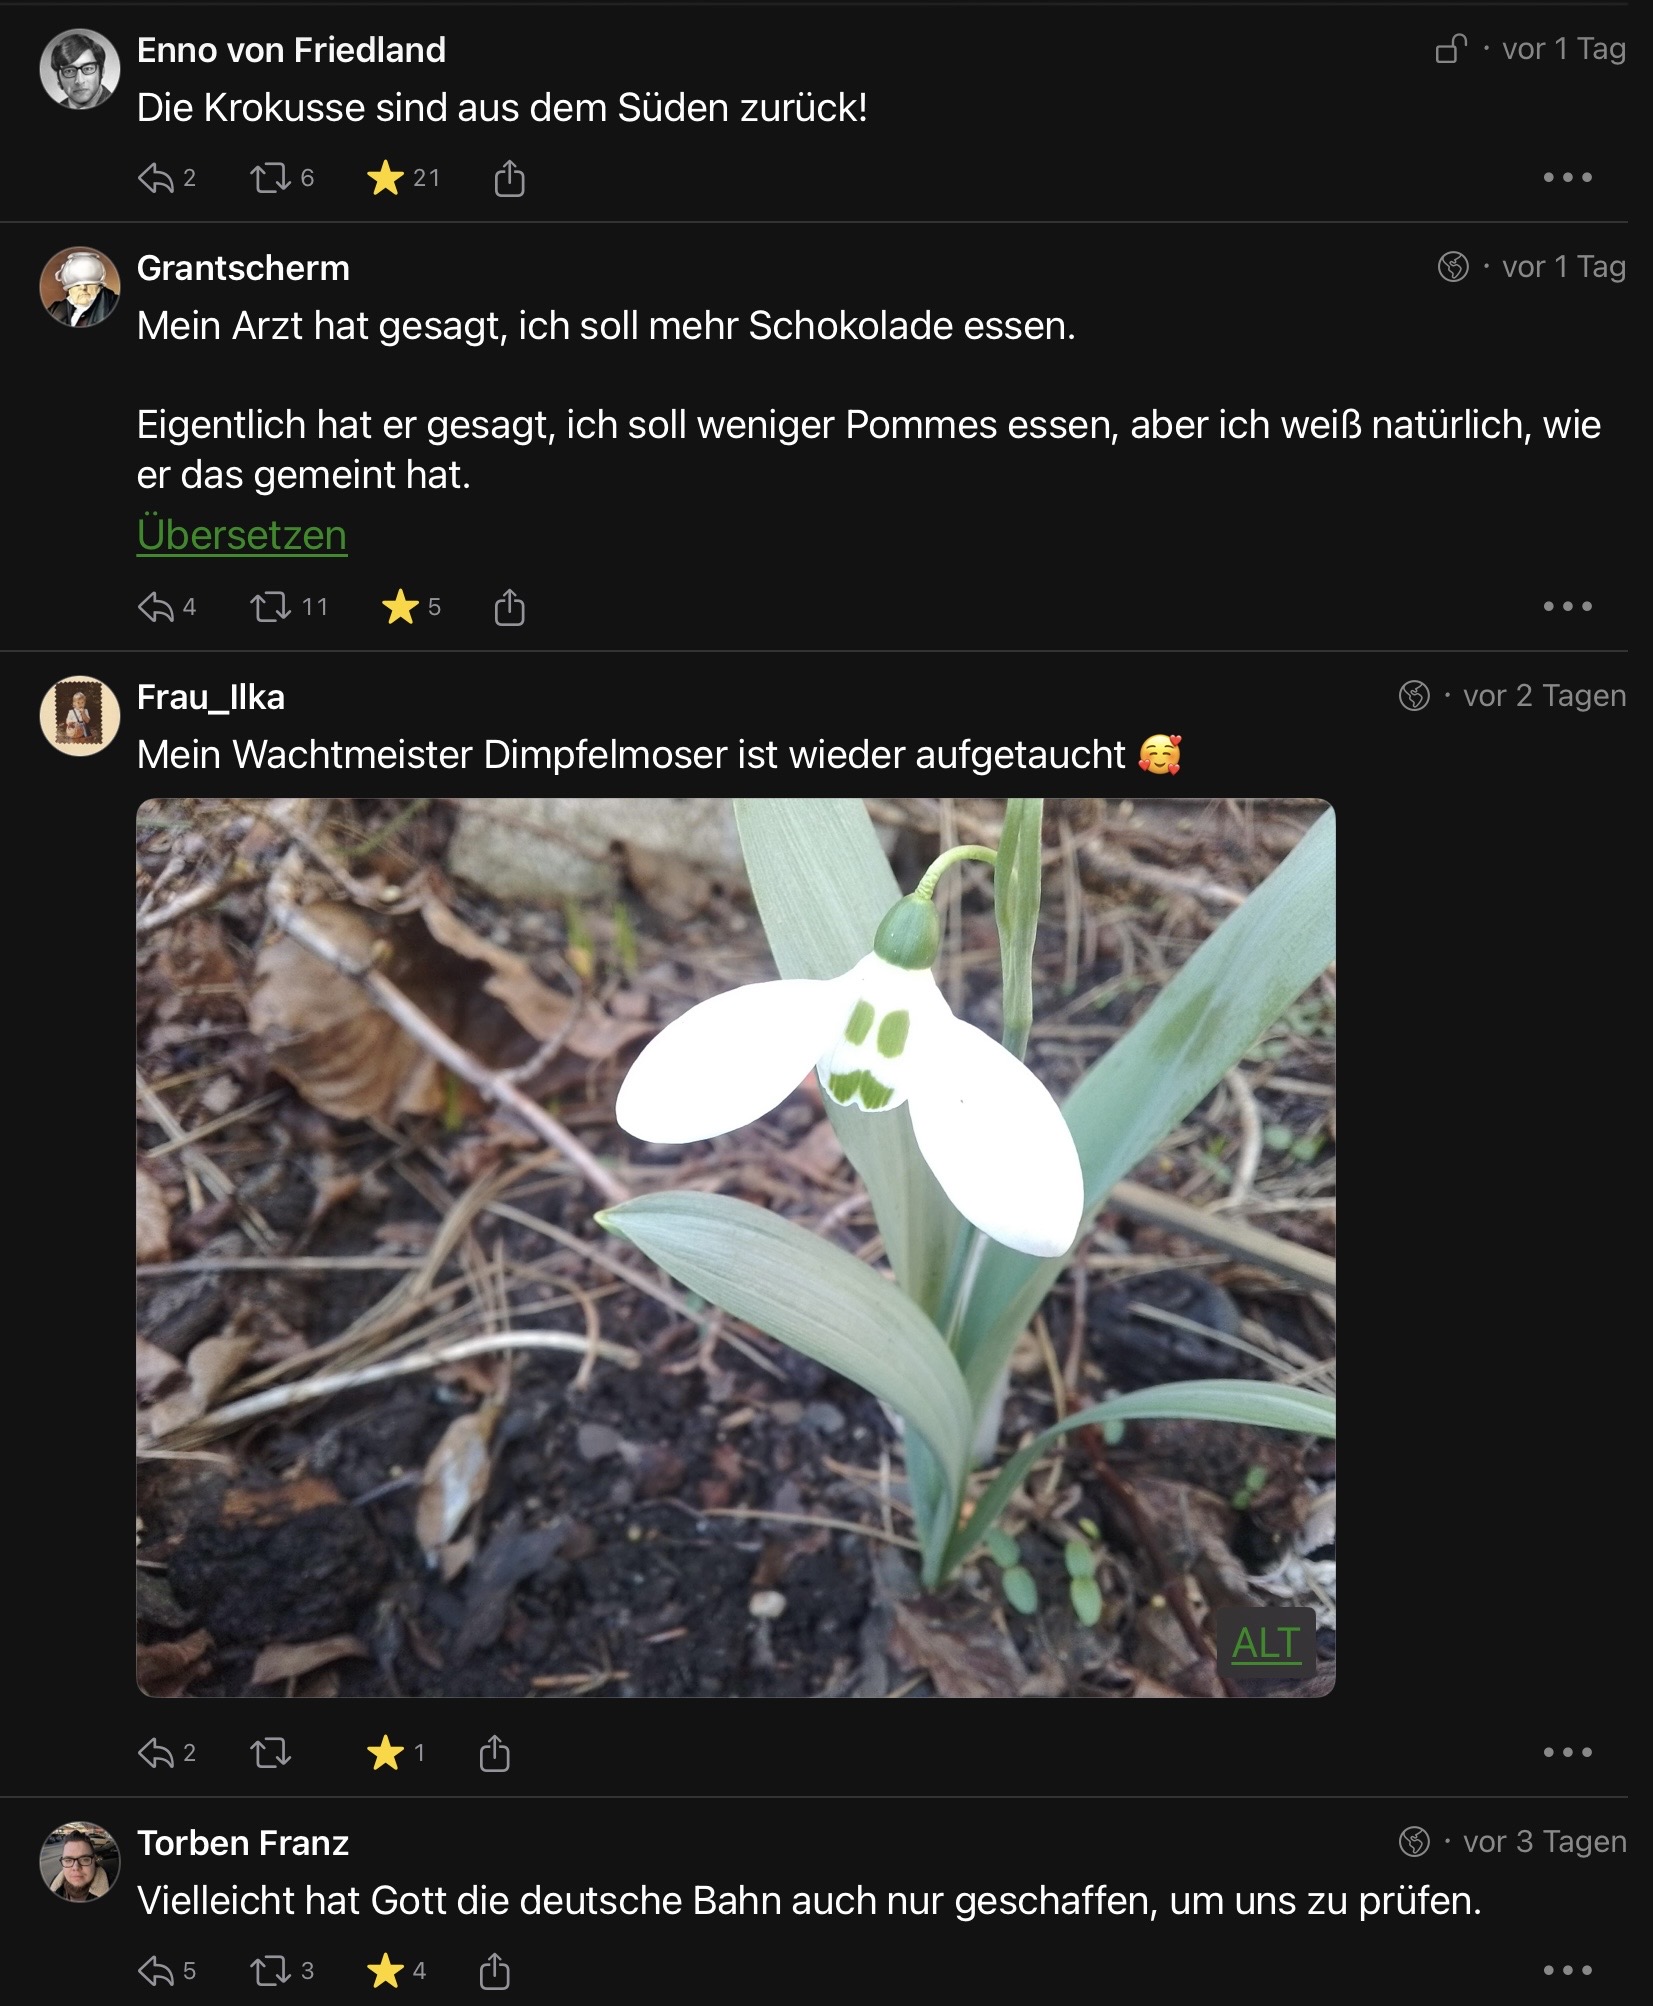
Task: Boost Grantscherm's post with 11 boosts
Action: tap(270, 607)
